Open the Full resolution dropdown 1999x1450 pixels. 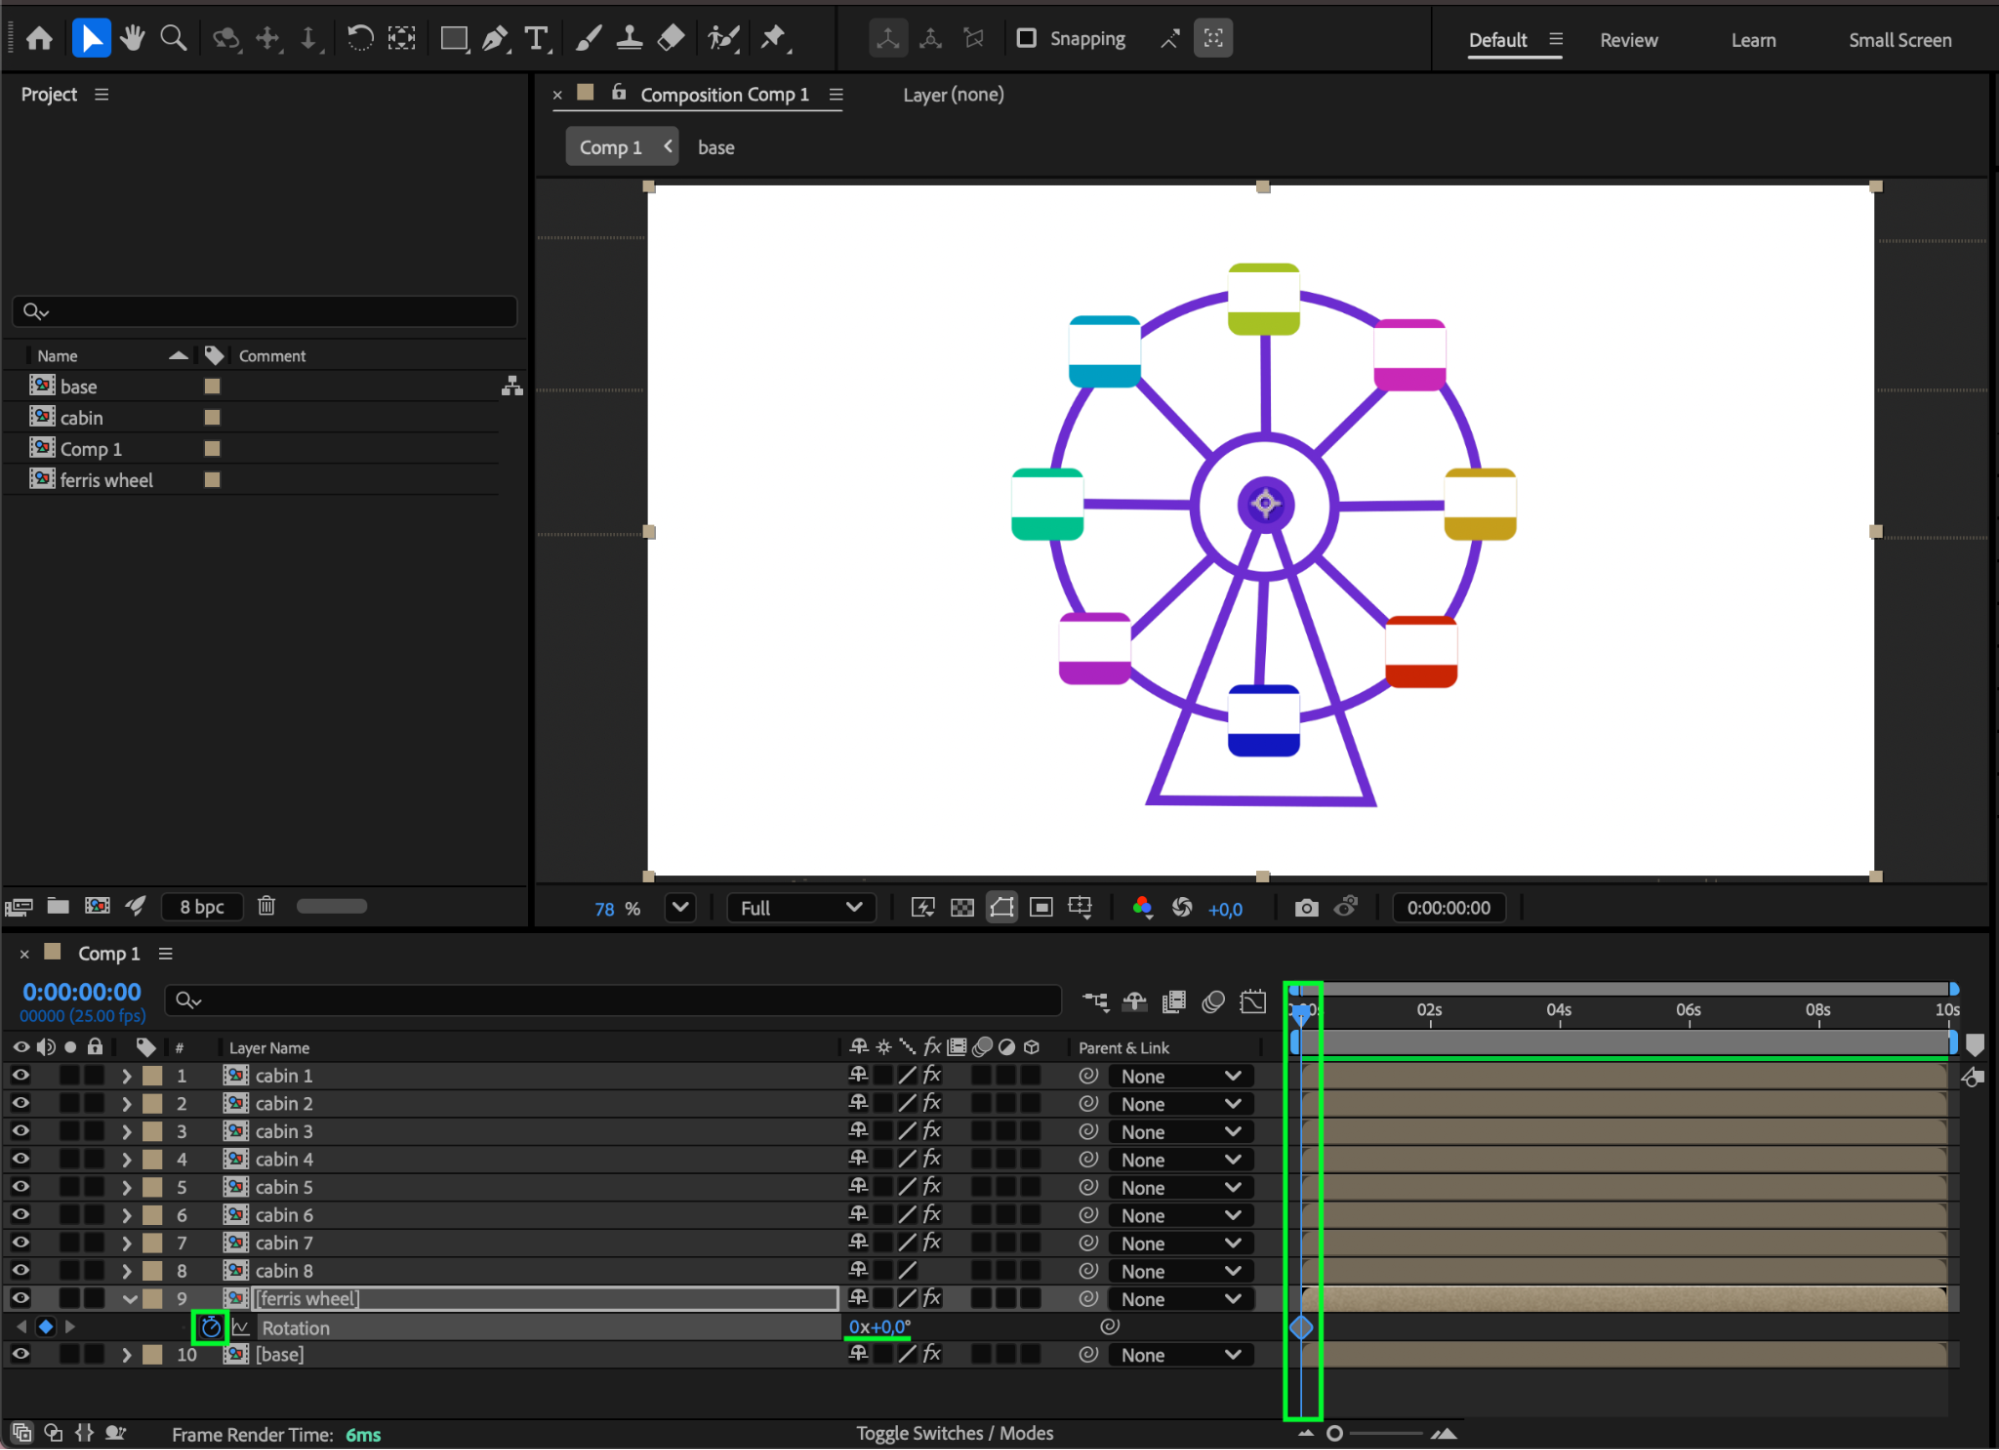801,908
